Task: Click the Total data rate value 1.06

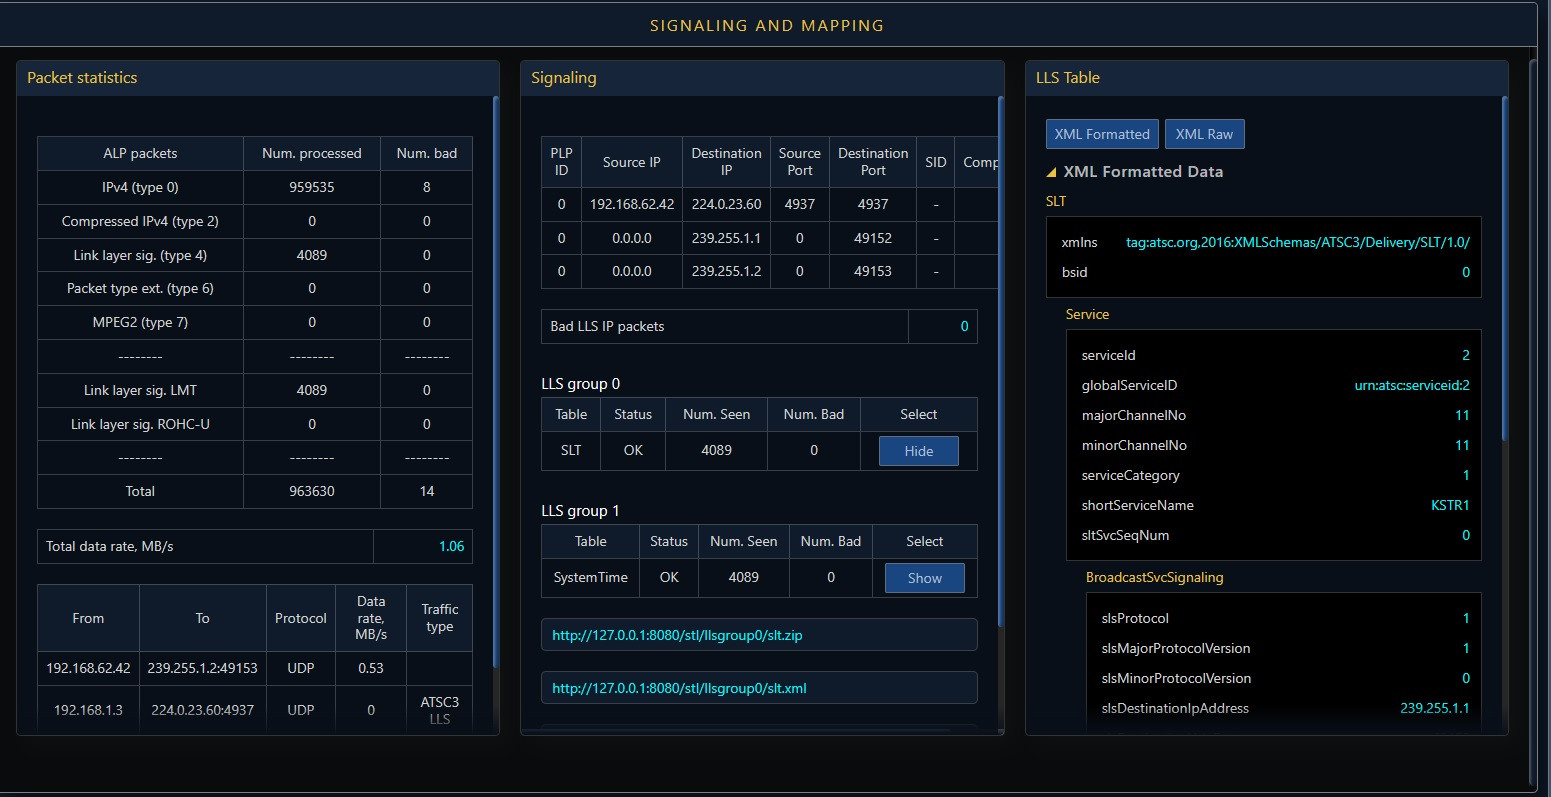Action: pyautogui.click(x=452, y=546)
